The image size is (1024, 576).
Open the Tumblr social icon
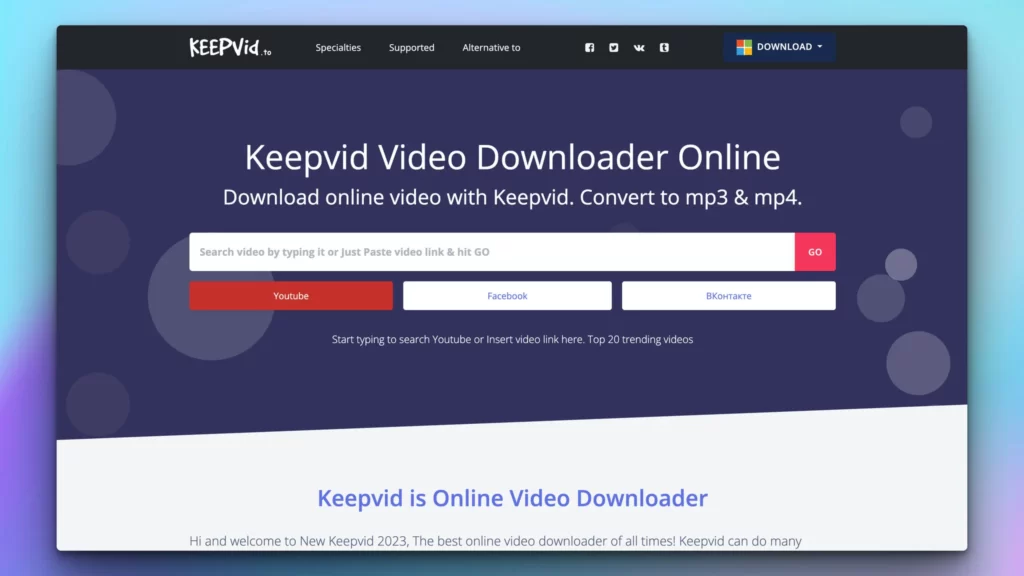(664, 47)
